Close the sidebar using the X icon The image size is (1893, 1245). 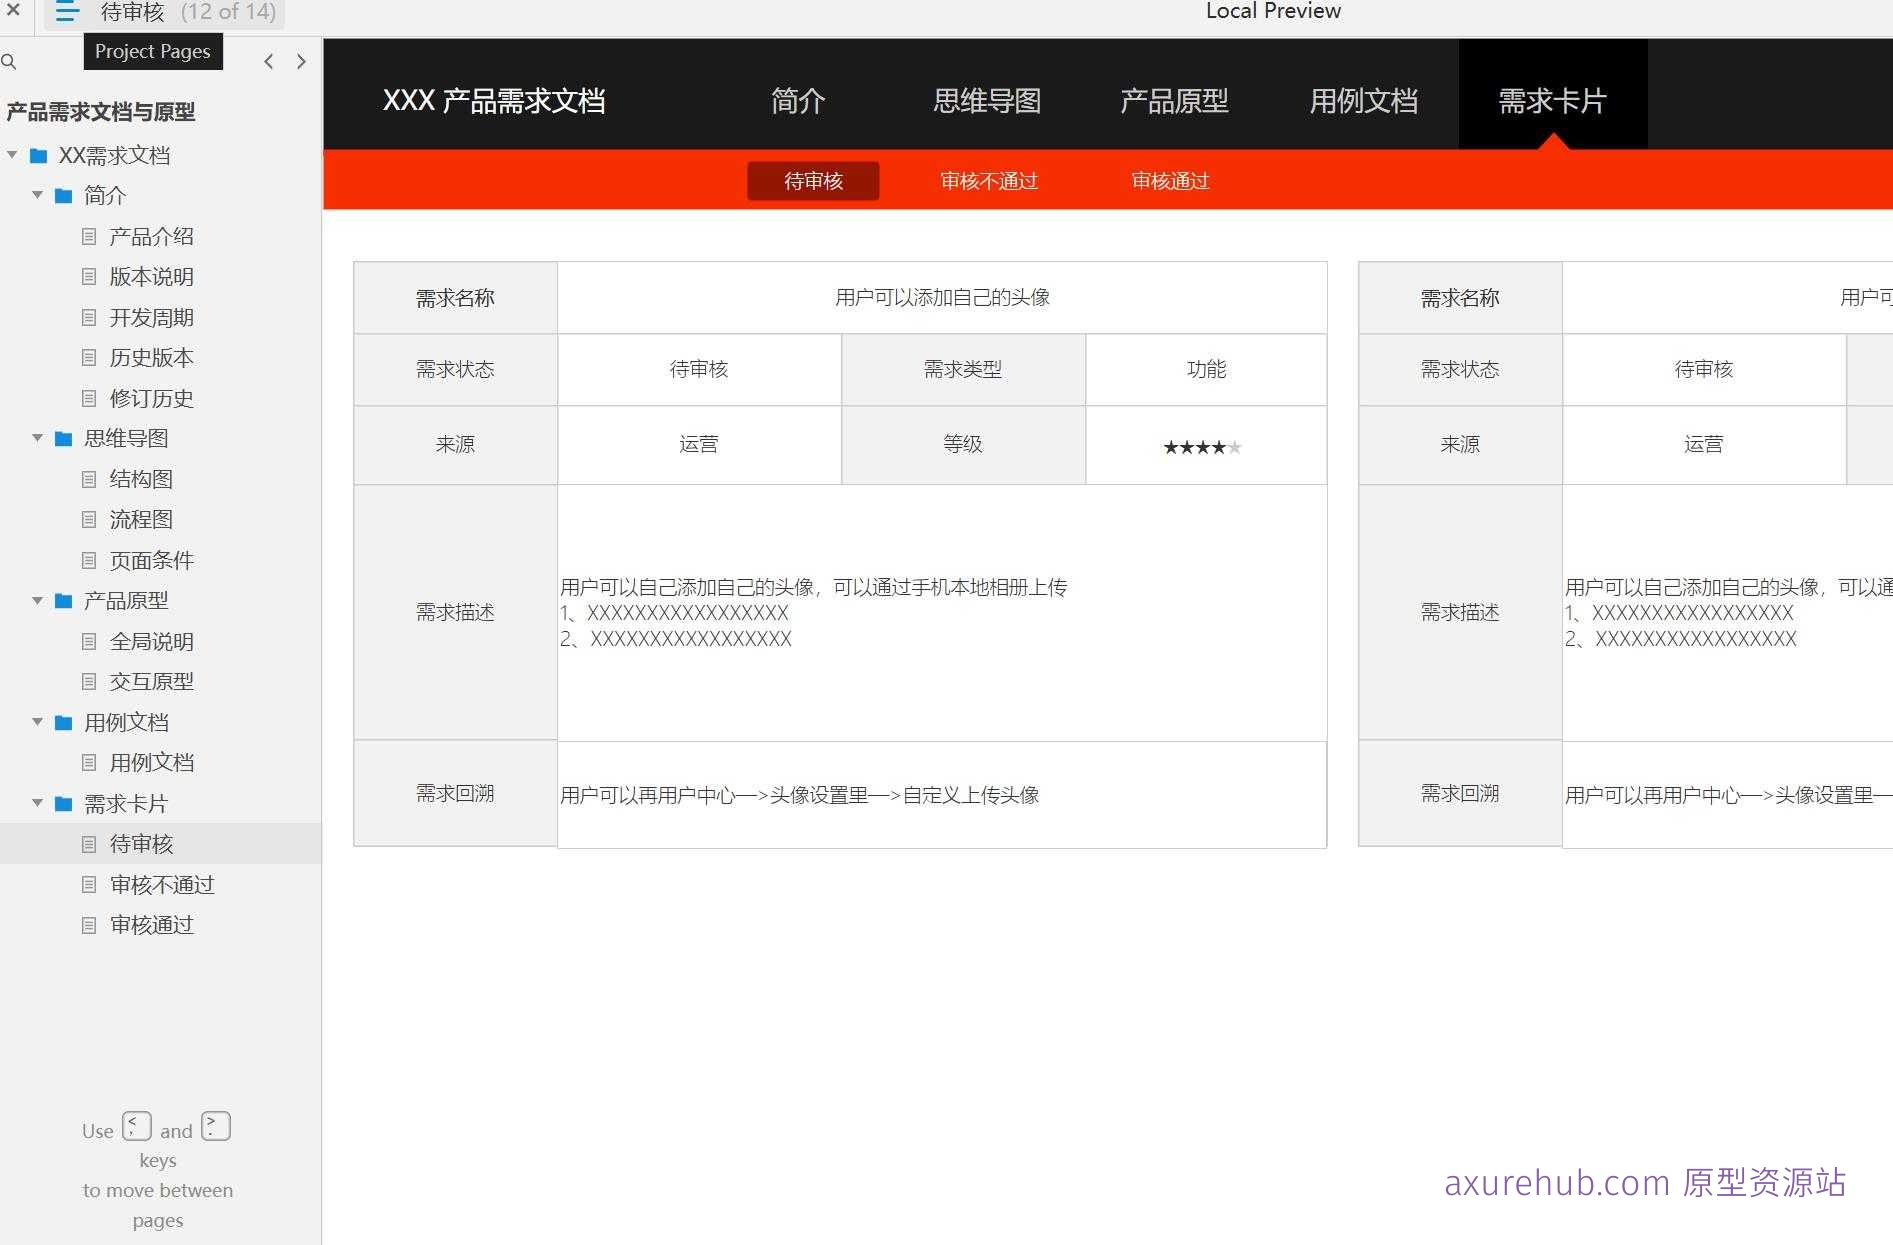pos(13,12)
